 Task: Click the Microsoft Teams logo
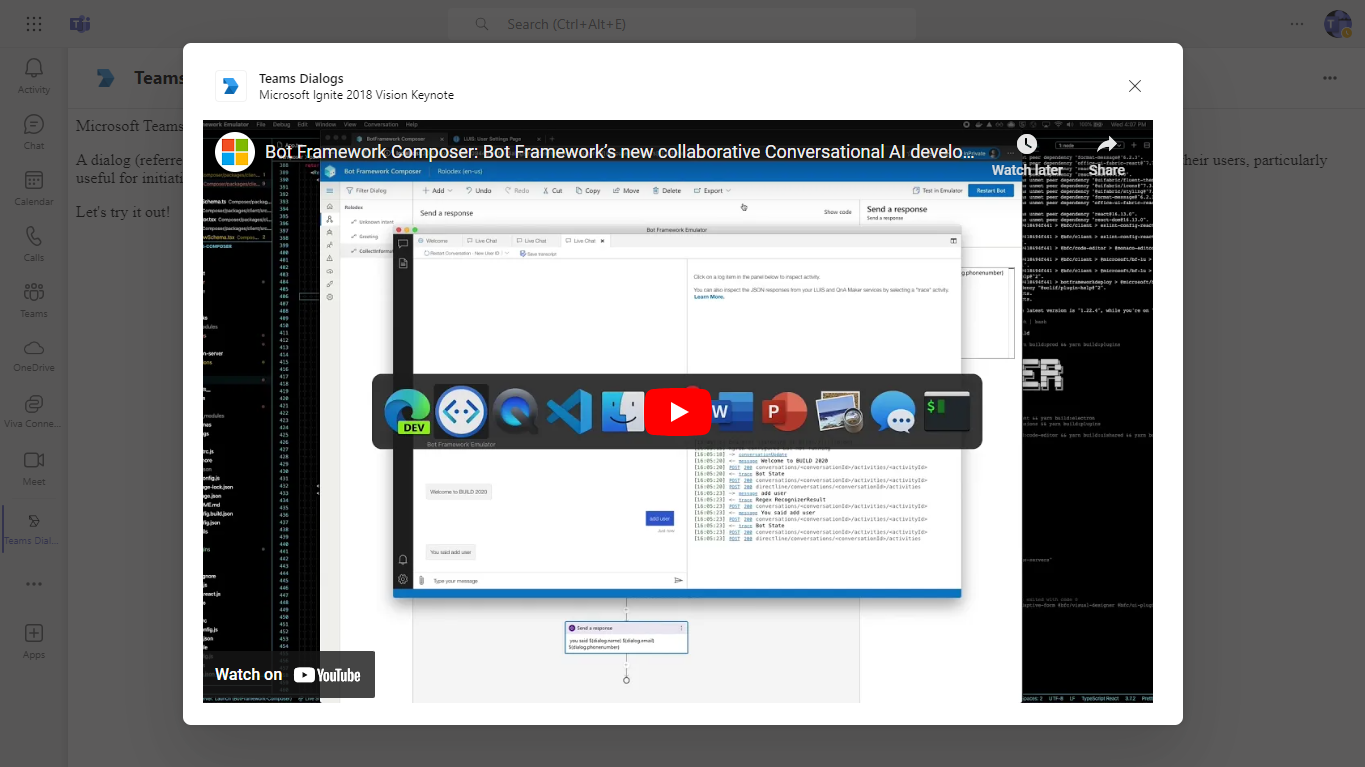point(80,24)
